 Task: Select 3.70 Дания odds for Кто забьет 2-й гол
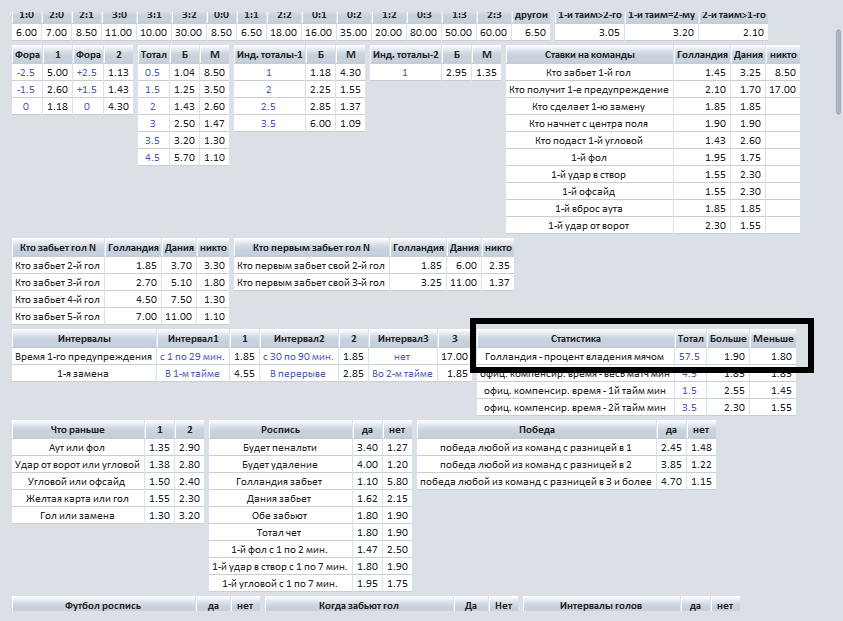[181, 266]
